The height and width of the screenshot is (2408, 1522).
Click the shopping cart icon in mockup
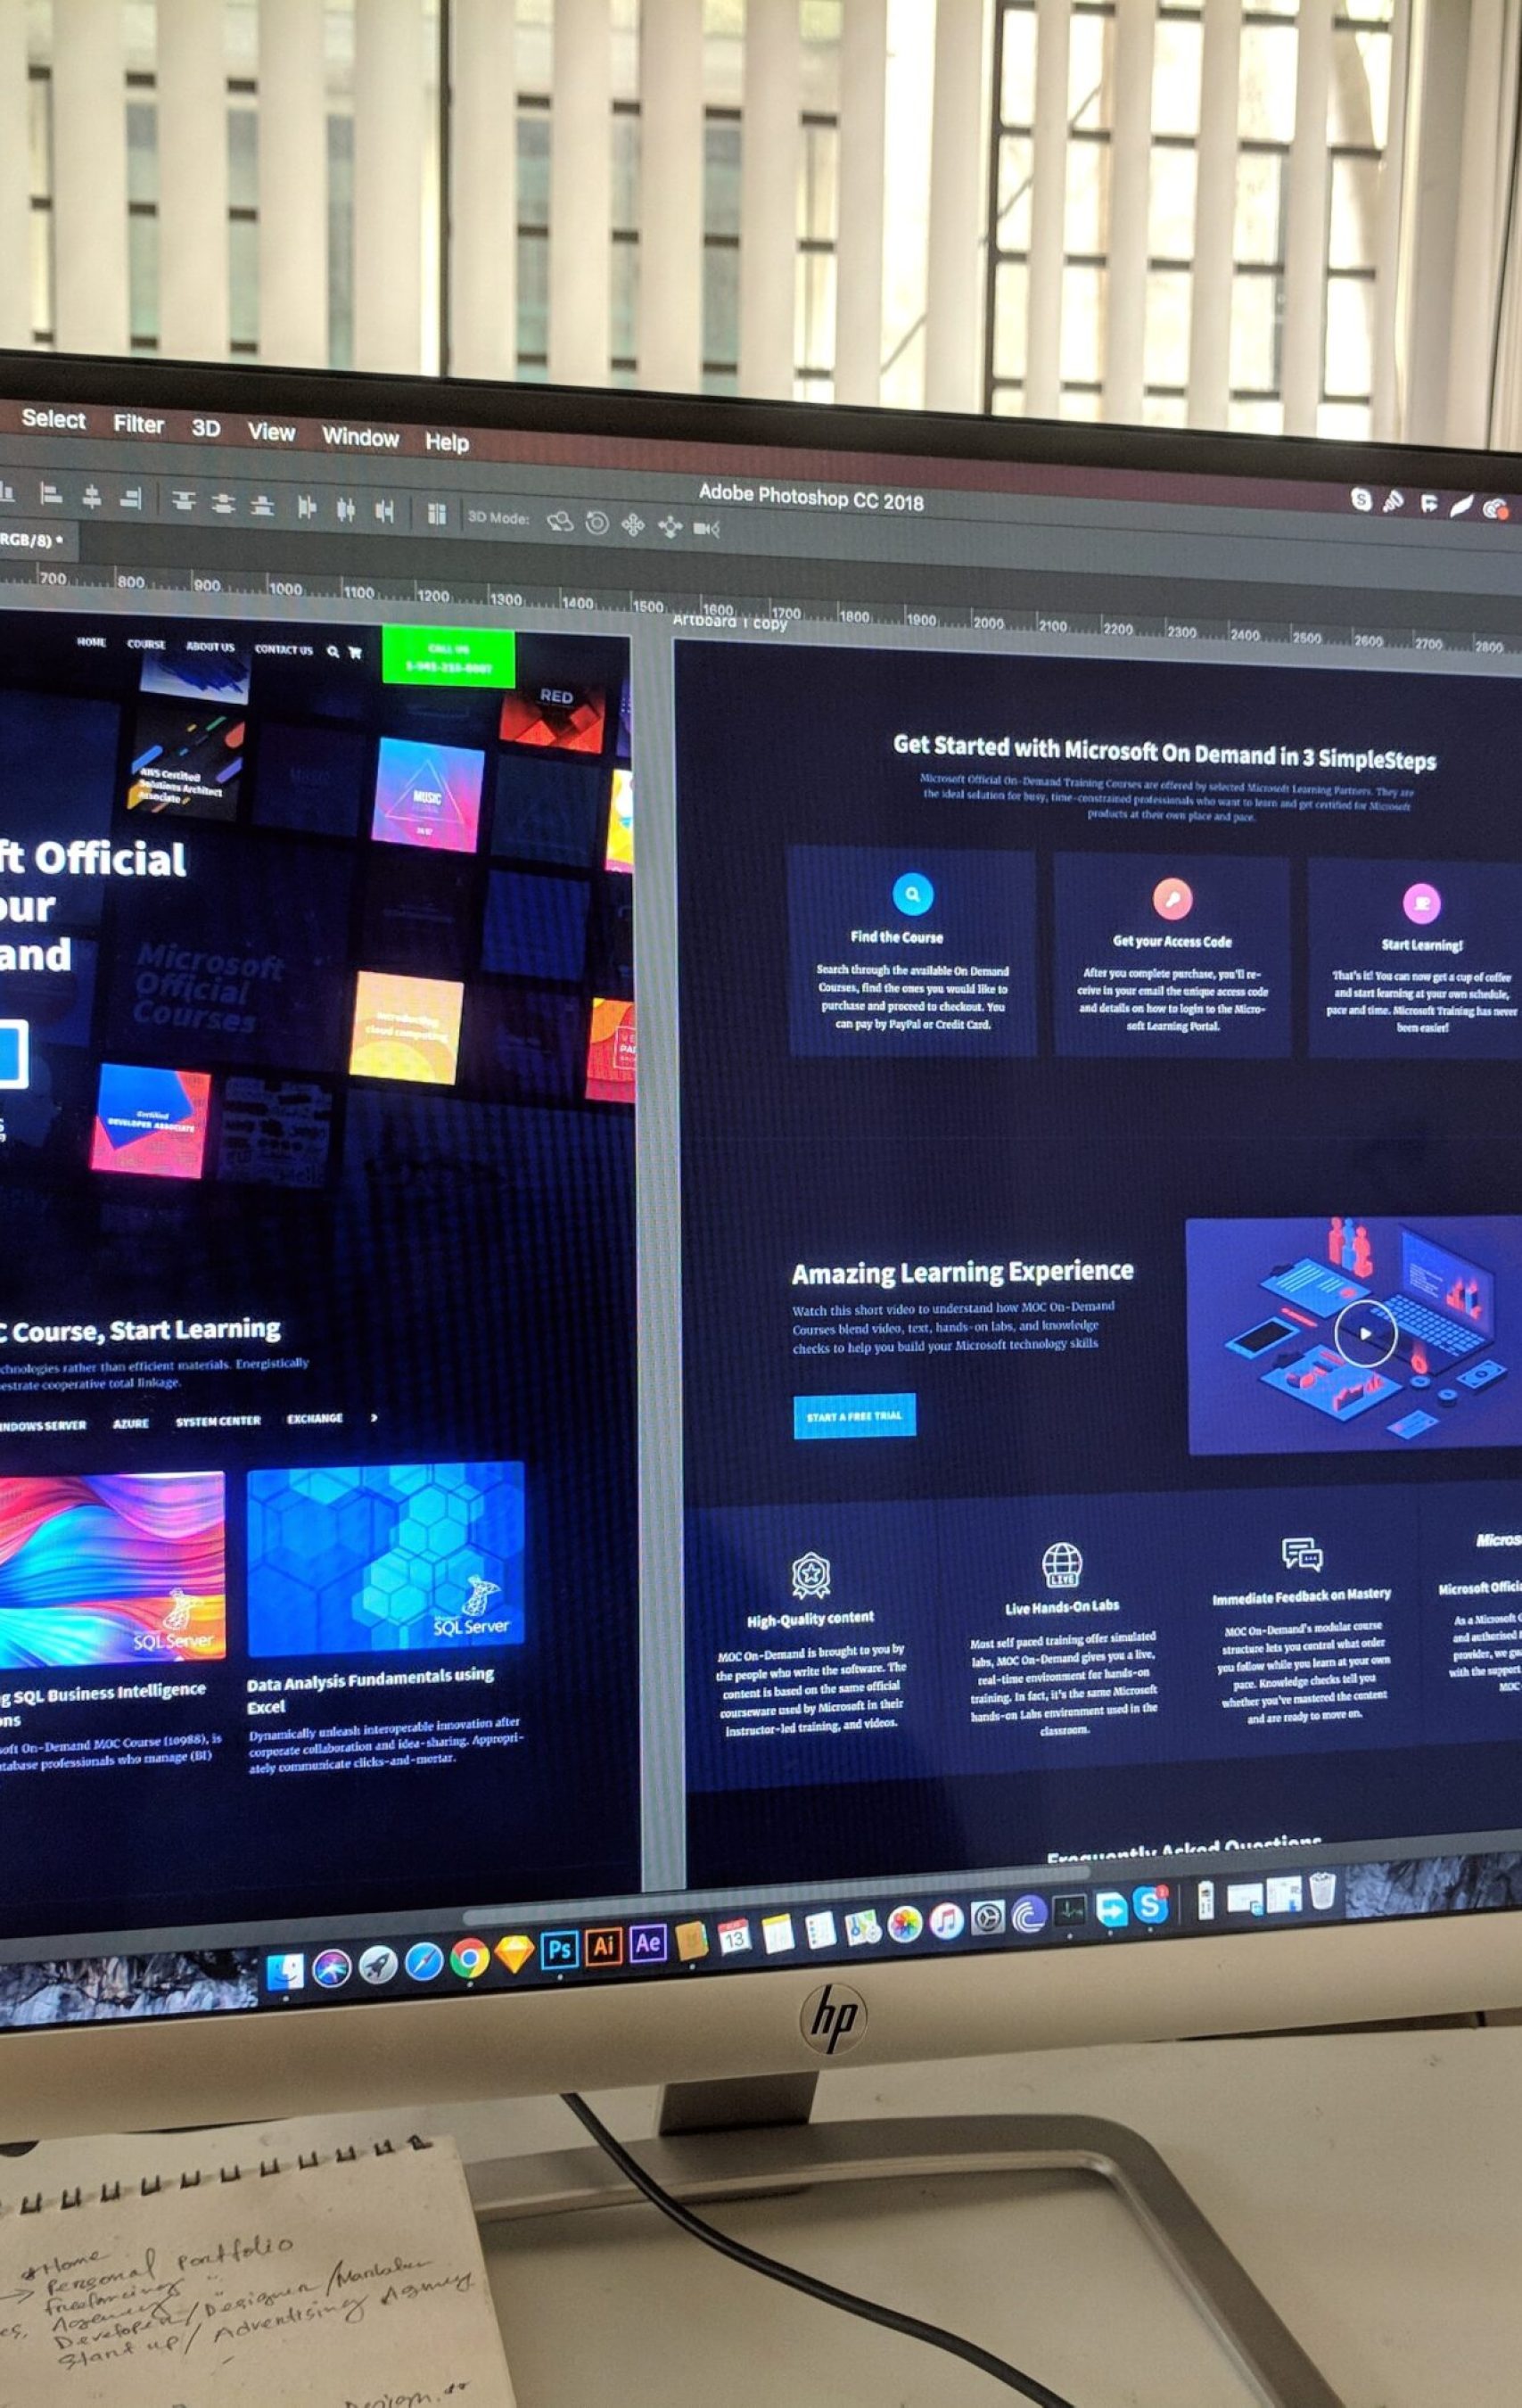tap(354, 652)
